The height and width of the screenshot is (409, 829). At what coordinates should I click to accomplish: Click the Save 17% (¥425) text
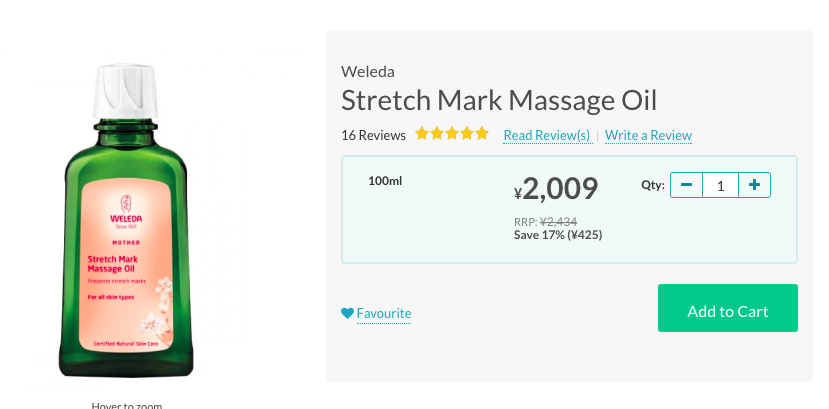pyautogui.click(x=558, y=235)
